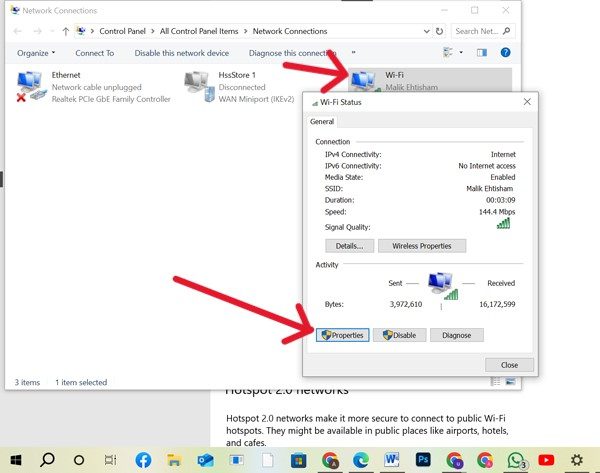Open Microsoft Word from taskbar
The width and height of the screenshot is (600, 473).
(391, 460)
